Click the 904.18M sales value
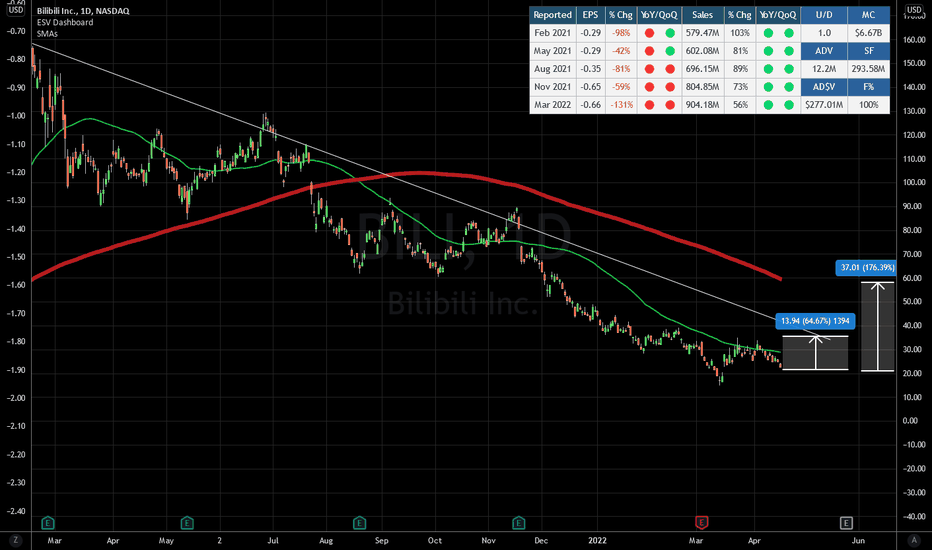The height and width of the screenshot is (550, 932). point(702,105)
